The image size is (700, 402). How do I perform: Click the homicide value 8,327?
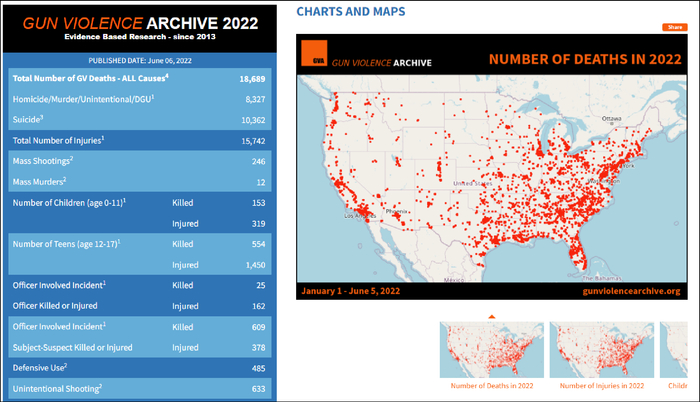pyautogui.click(x=255, y=99)
